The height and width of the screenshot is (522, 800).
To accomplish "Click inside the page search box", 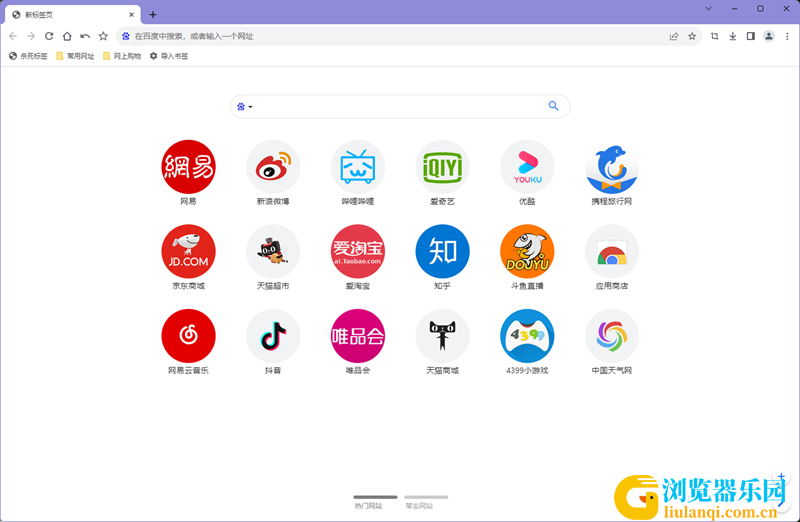I will click(399, 106).
